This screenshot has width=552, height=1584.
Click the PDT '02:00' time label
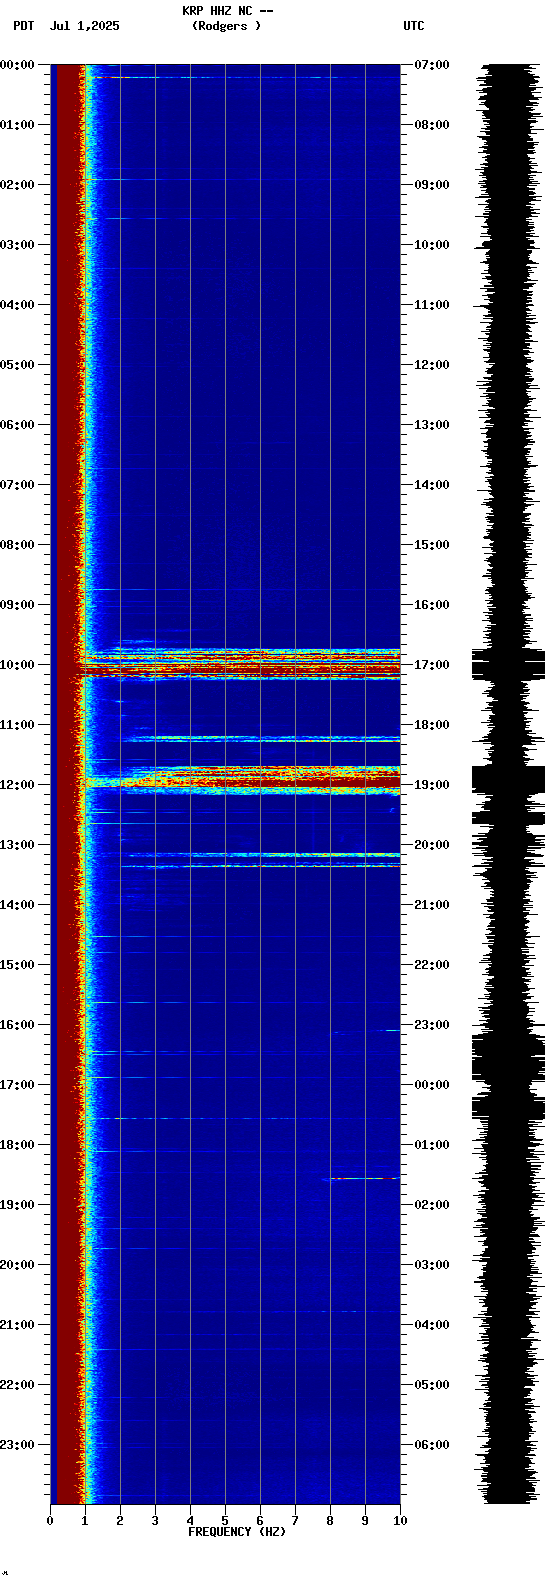[18, 185]
